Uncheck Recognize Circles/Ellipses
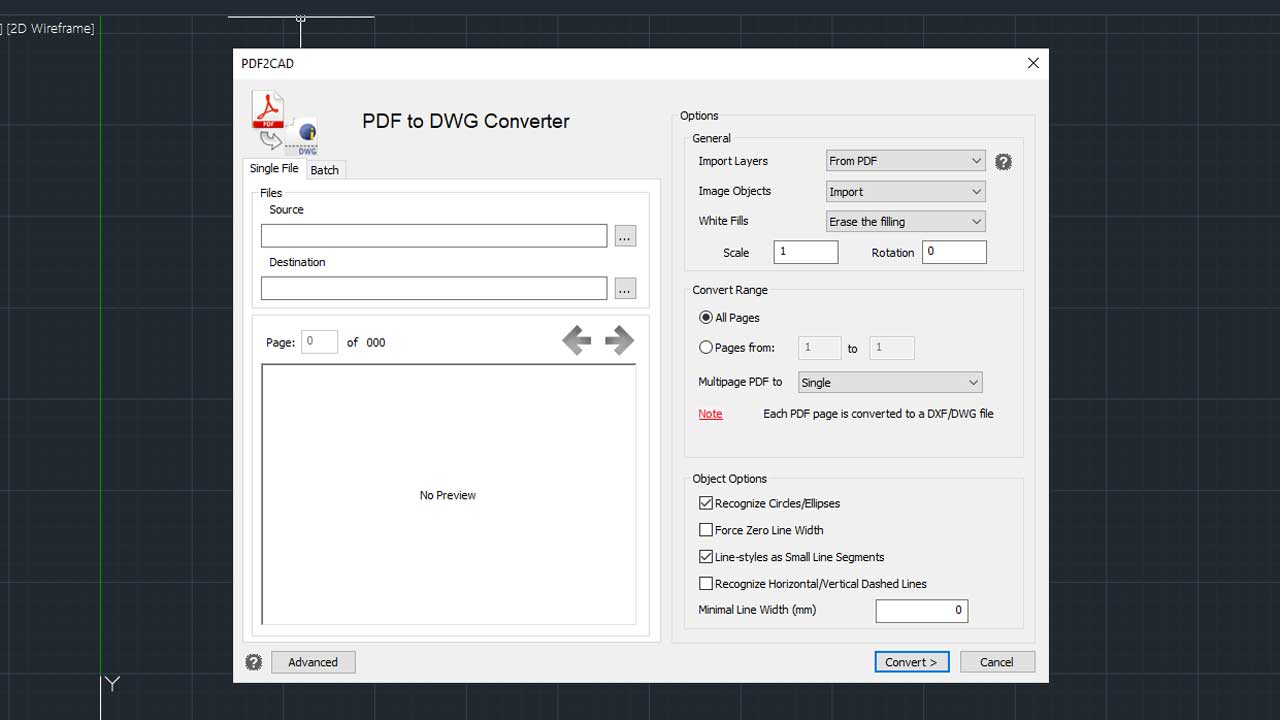Viewport: 1280px width, 720px height. pyautogui.click(x=706, y=504)
